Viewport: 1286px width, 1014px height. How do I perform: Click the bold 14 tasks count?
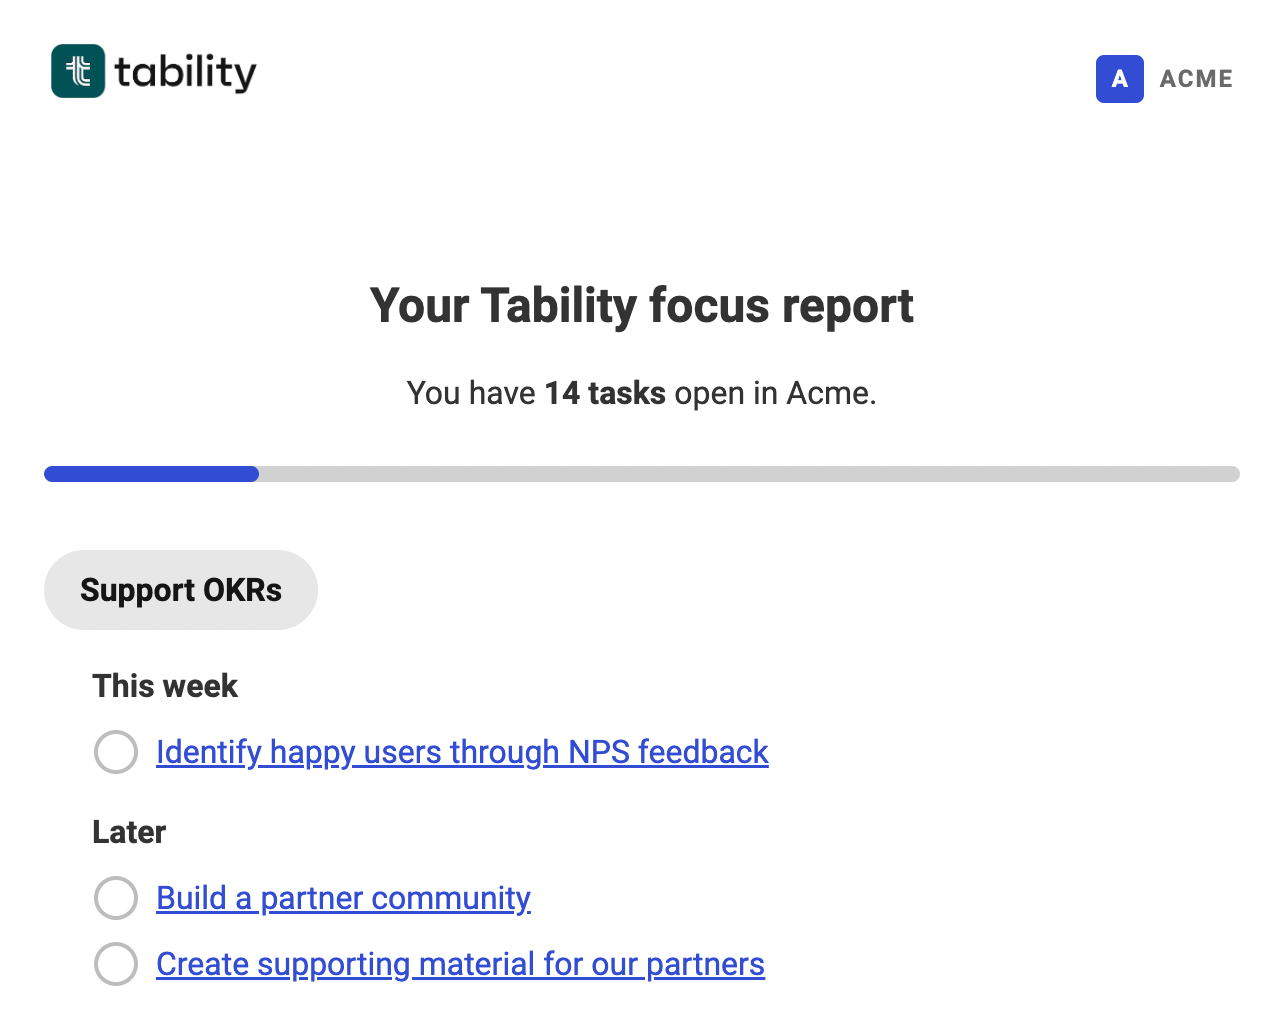(605, 393)
